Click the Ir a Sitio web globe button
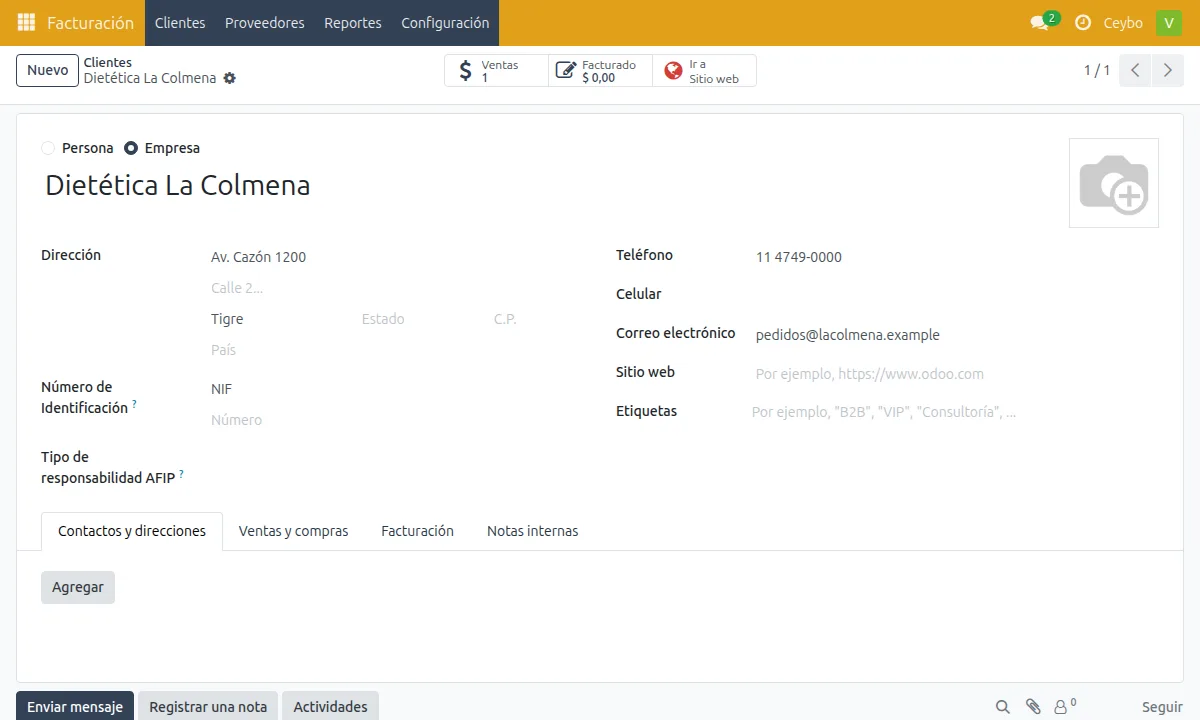The image size is (1200, 720). click(704, 70)
